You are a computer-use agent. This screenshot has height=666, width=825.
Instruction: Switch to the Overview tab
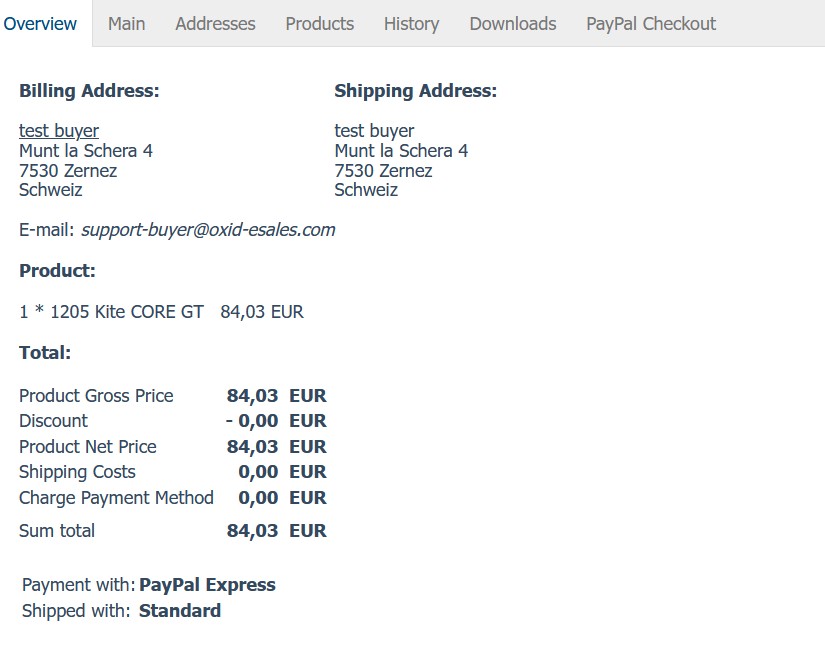pos(41,23)
